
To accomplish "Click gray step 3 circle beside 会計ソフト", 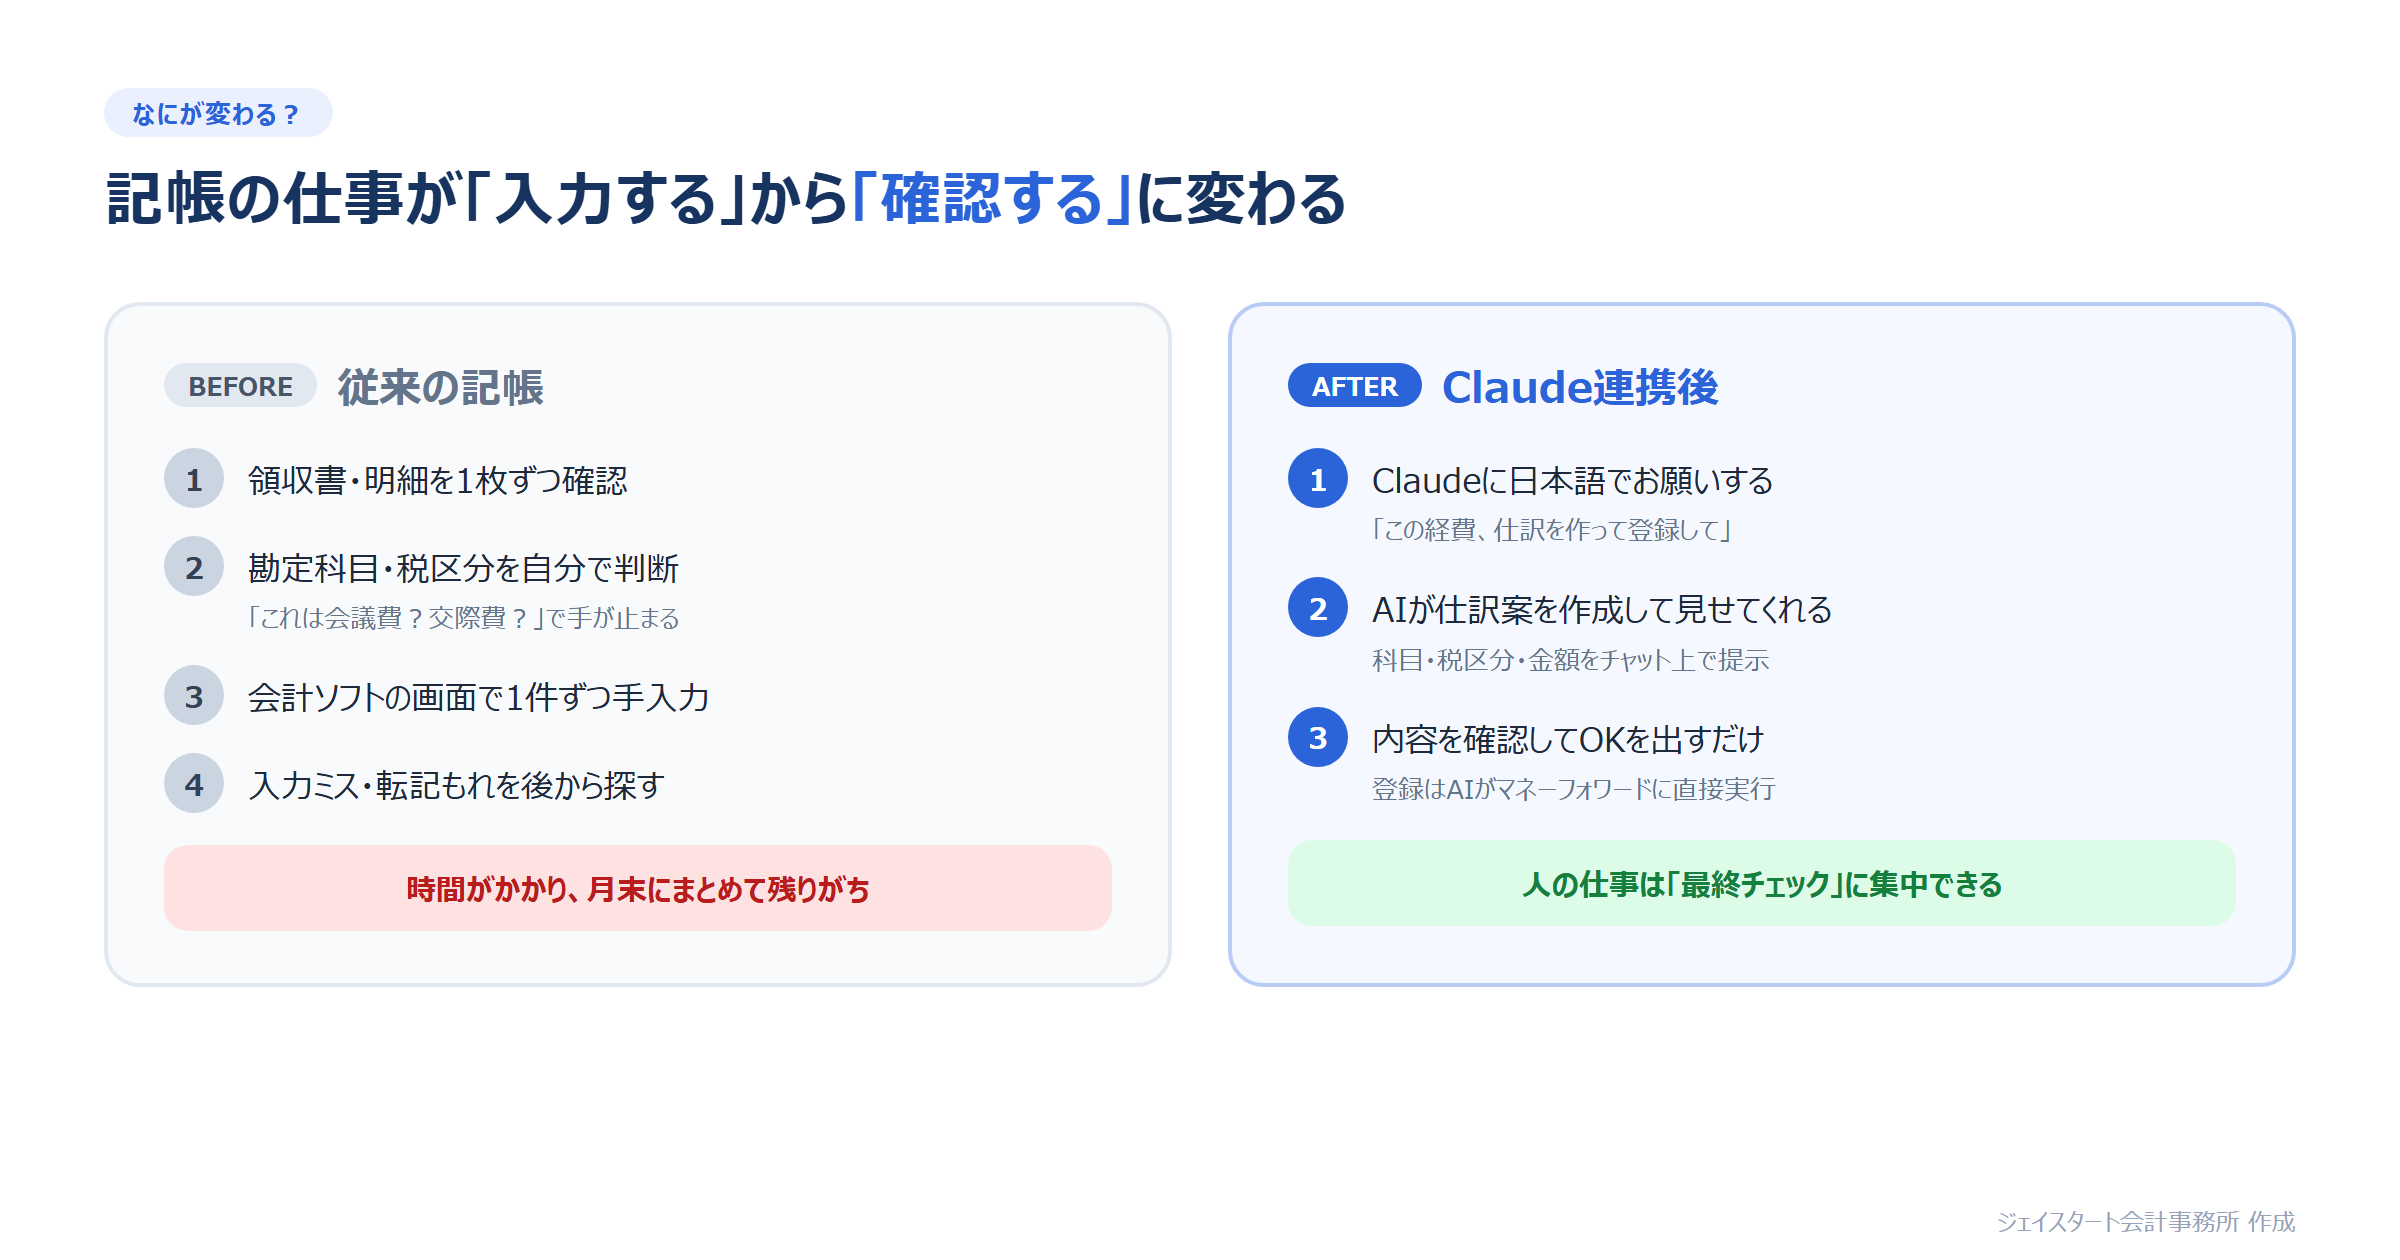I will coord(194,696).
